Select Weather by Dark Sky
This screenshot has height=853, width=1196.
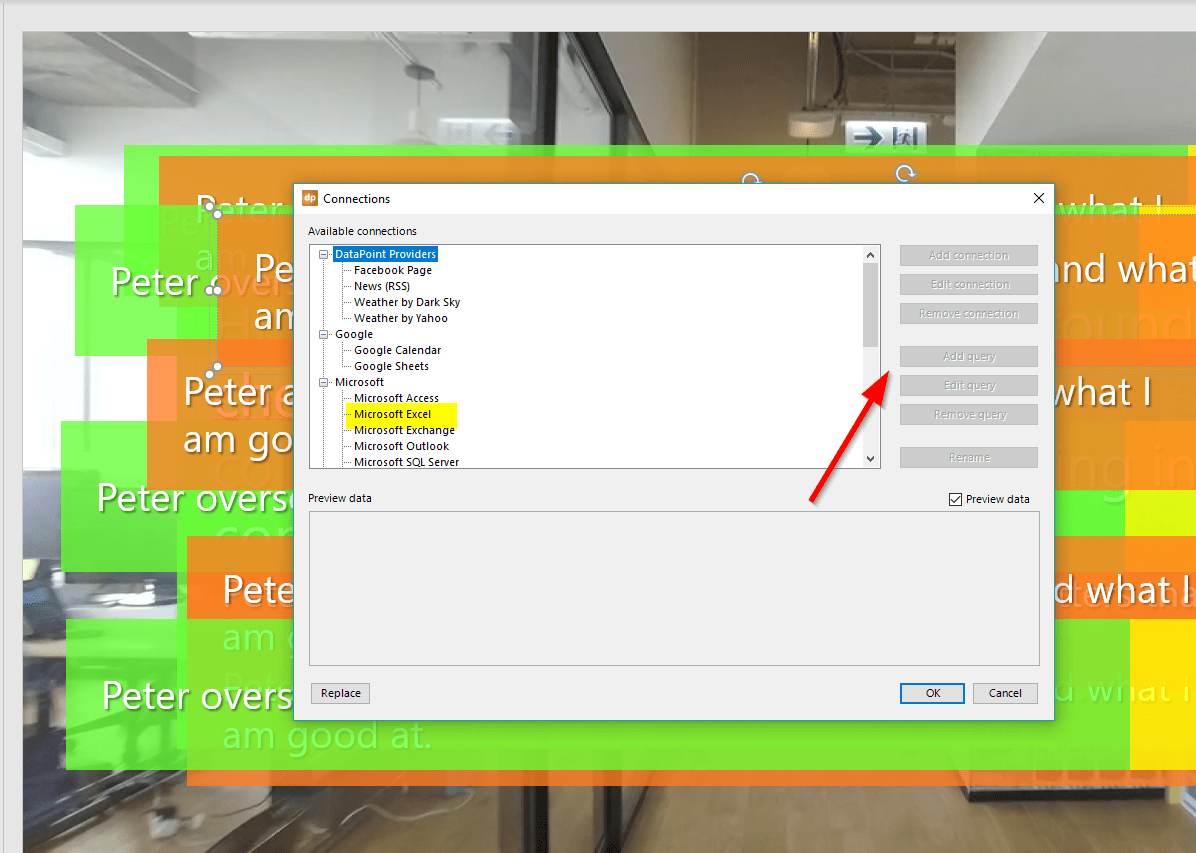click(407, 302)
